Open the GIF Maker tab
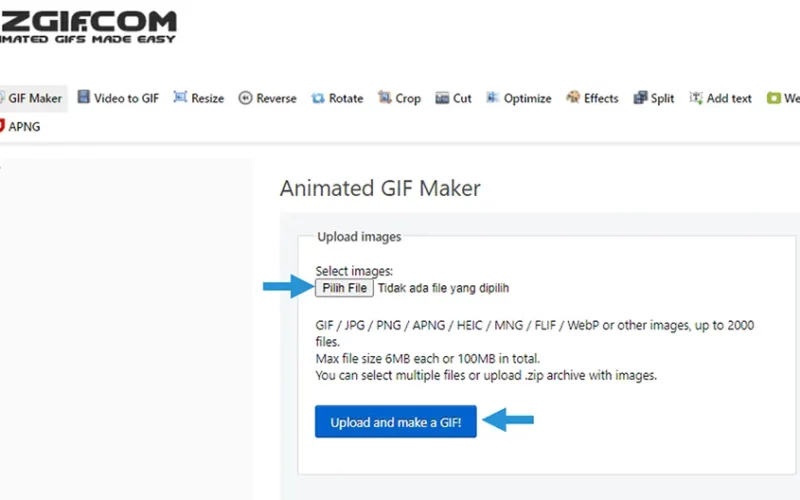Image resolution: width=800 pixels, height=500 pixels. pyautogui.click(x=33, y=98)
